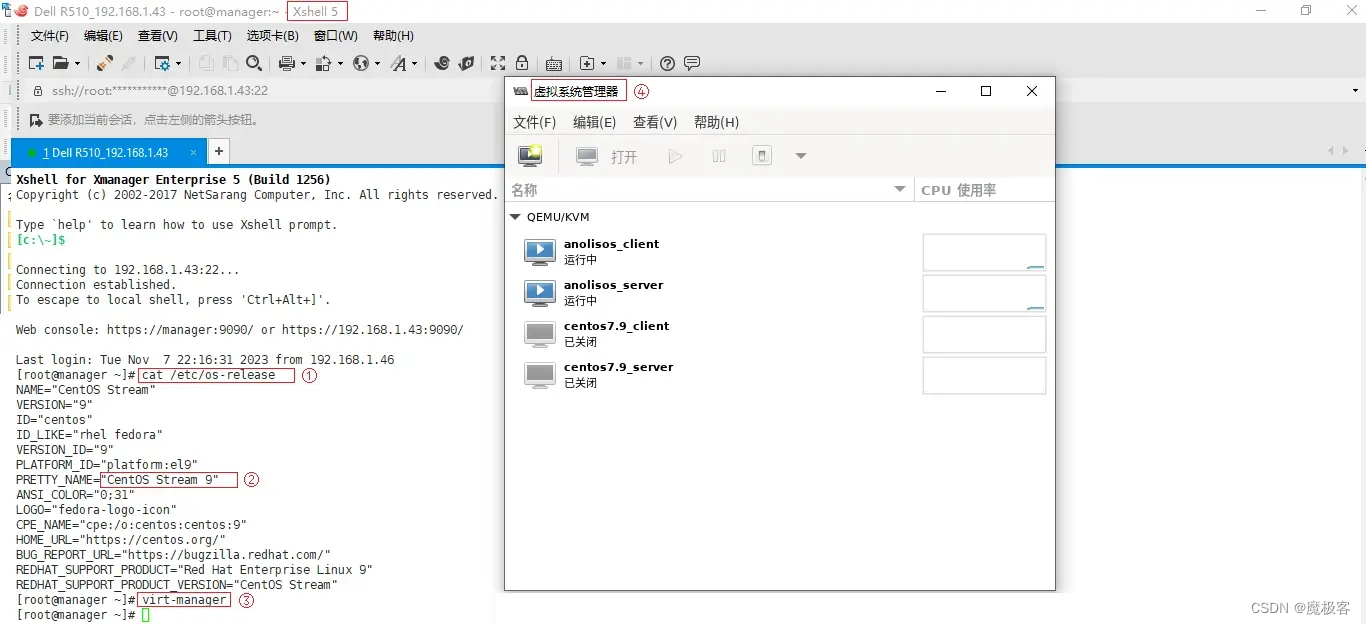Click the font settings icon
The image size is (1366, 624).
pos(399,63)
